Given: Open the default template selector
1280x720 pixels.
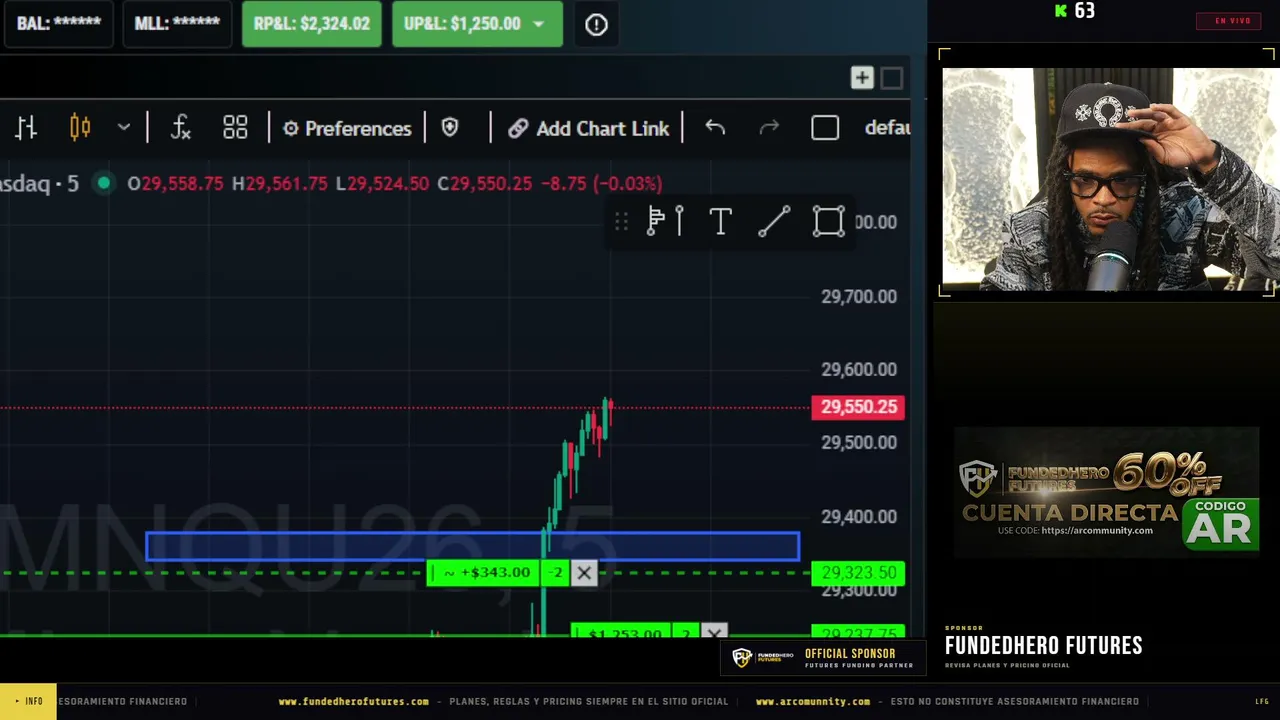Looking at the screenshot, I should pos(887,128).
